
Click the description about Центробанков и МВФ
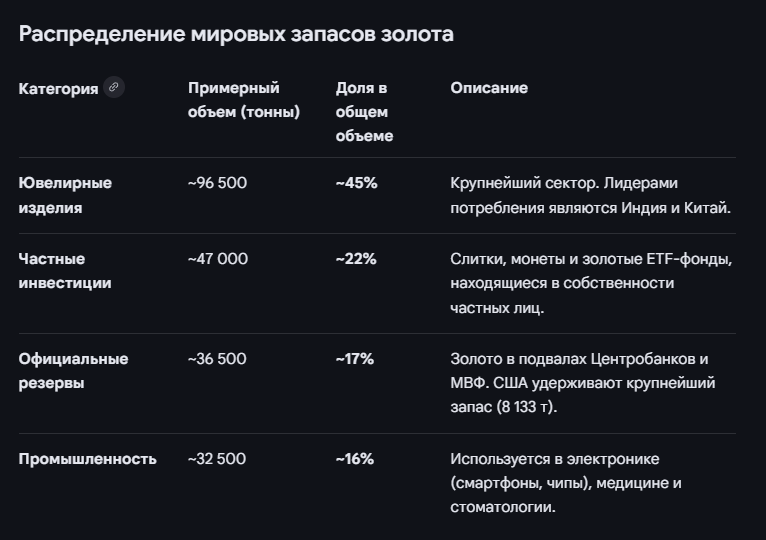point(583,383)
